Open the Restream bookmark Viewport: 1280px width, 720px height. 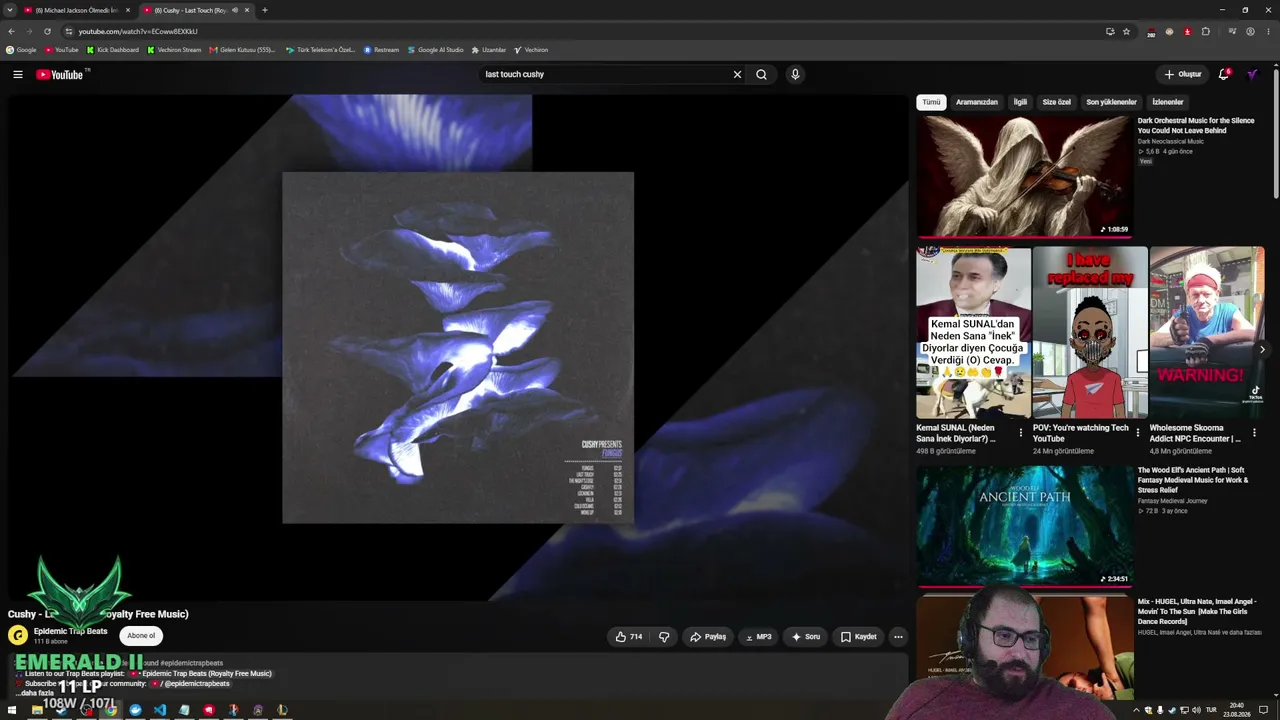(381, 50)
